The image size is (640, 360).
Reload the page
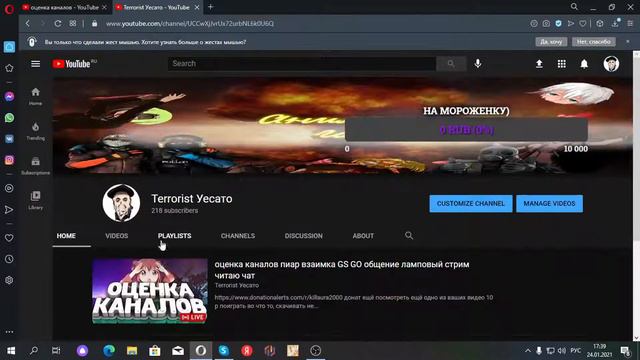coord(58,24)
